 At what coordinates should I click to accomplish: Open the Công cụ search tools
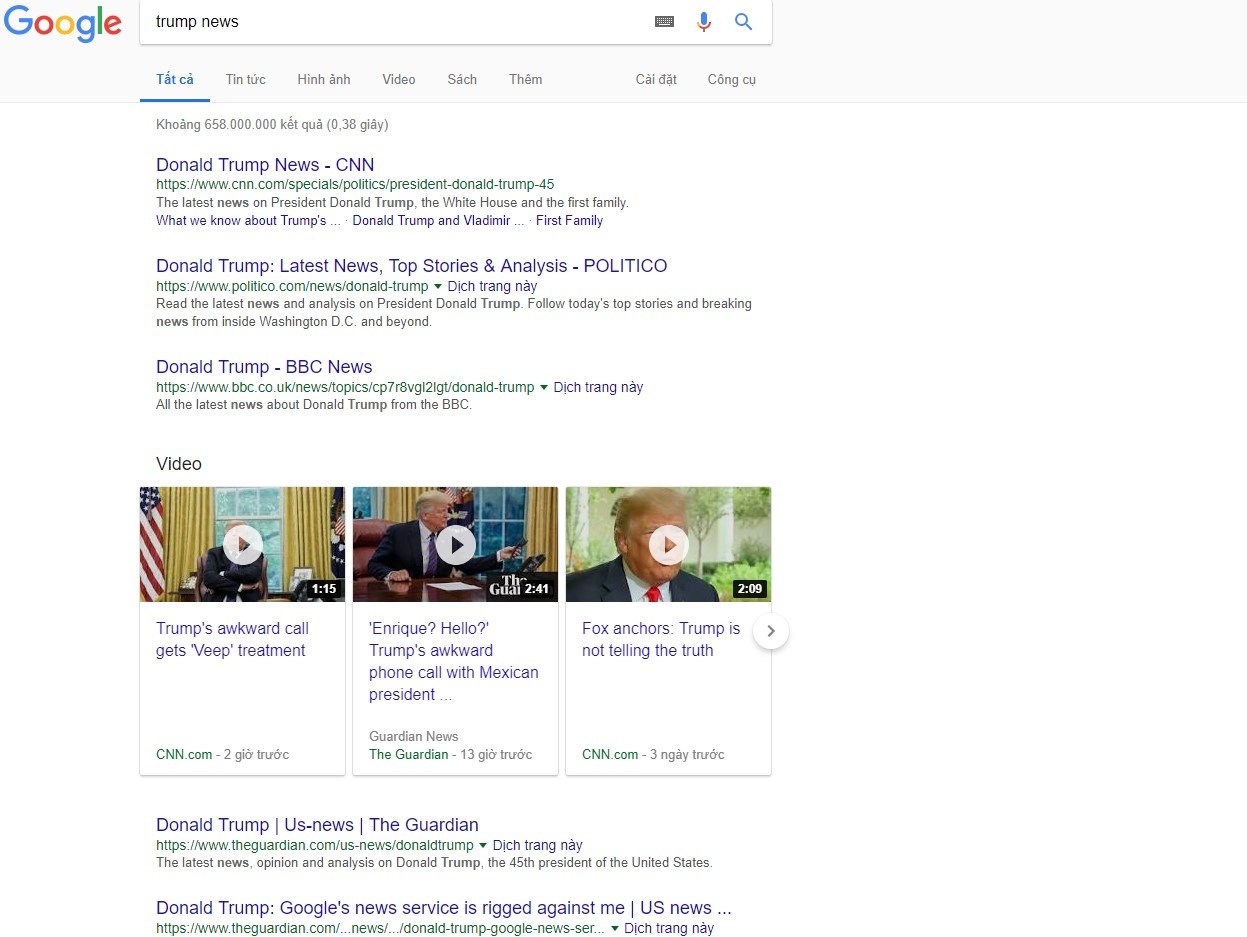coord(731,79)
